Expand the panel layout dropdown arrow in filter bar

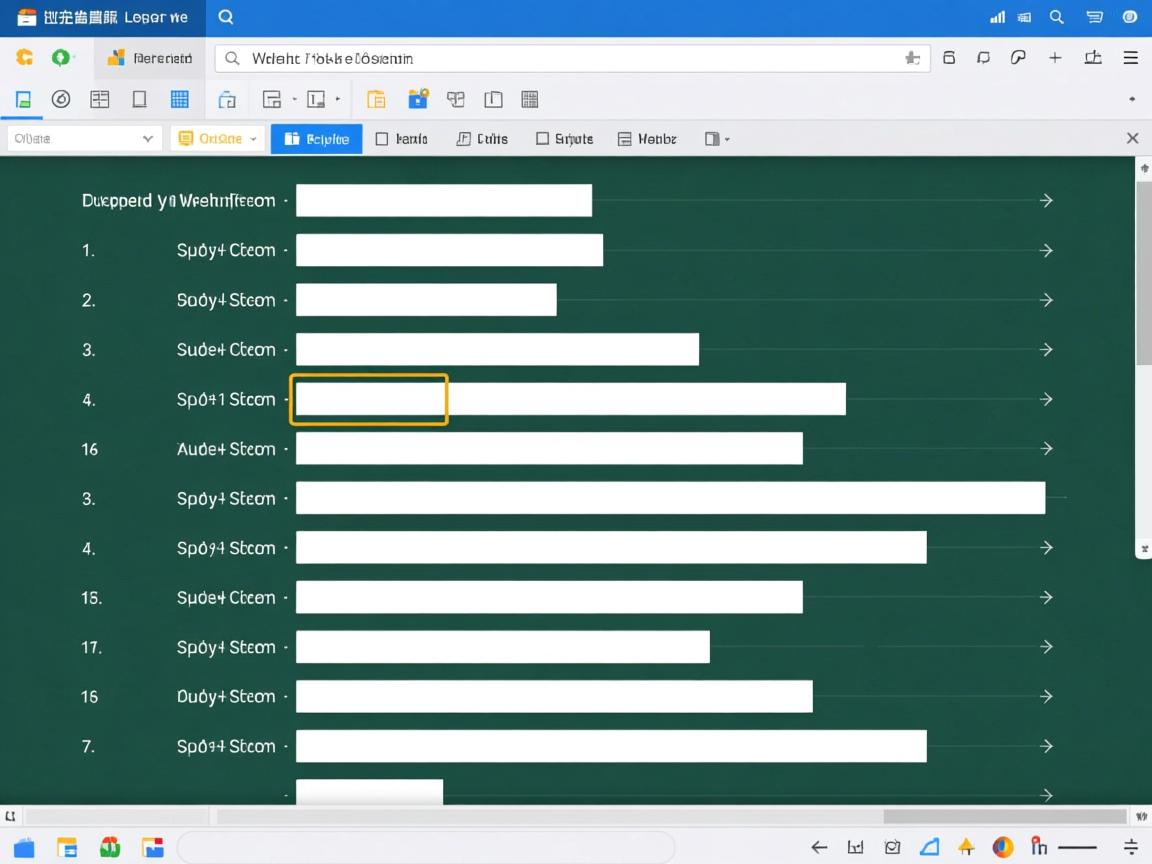pos(727,139)
